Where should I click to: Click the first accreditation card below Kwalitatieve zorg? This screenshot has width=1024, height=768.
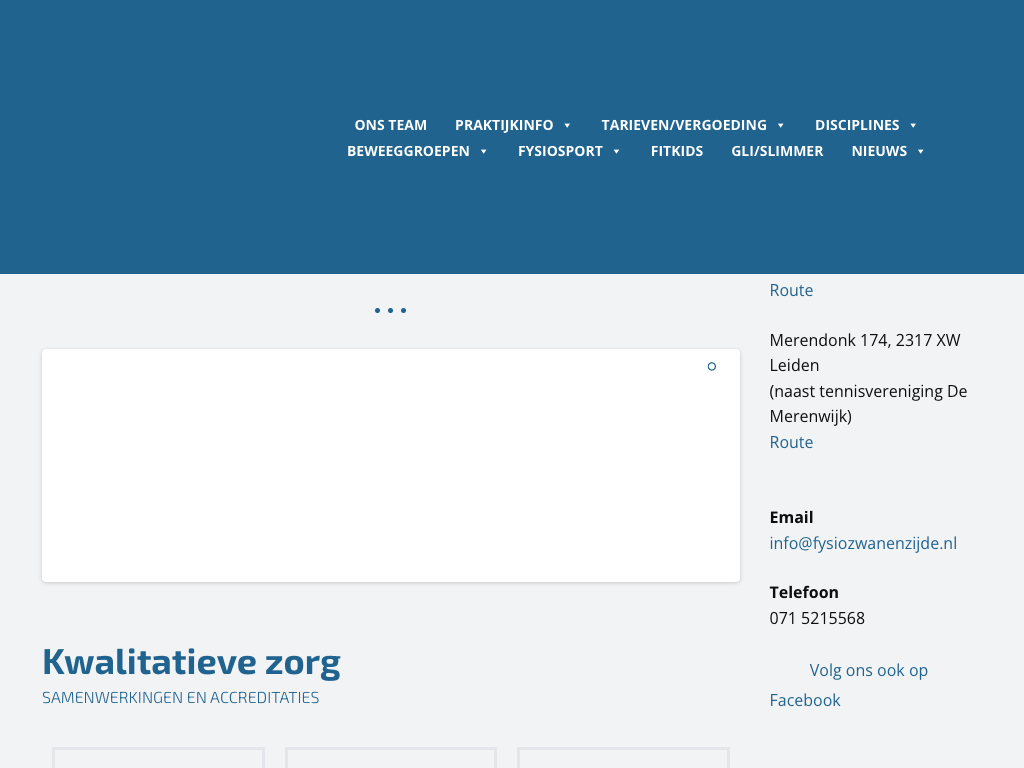[x=158, y=757]
